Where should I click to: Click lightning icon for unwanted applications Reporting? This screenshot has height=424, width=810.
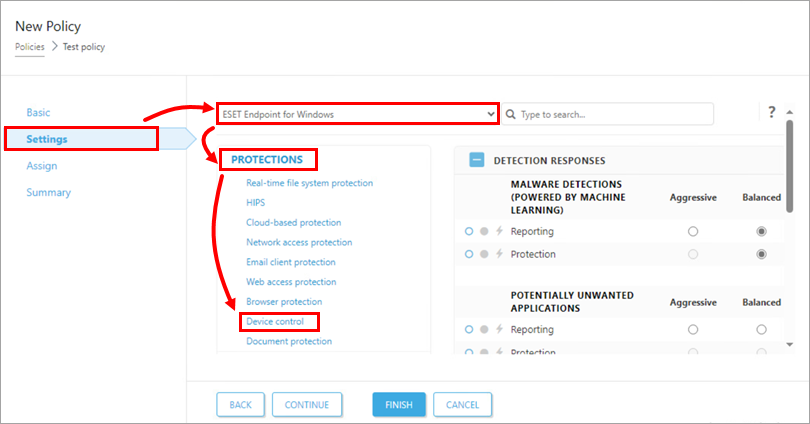pos(499,329)
